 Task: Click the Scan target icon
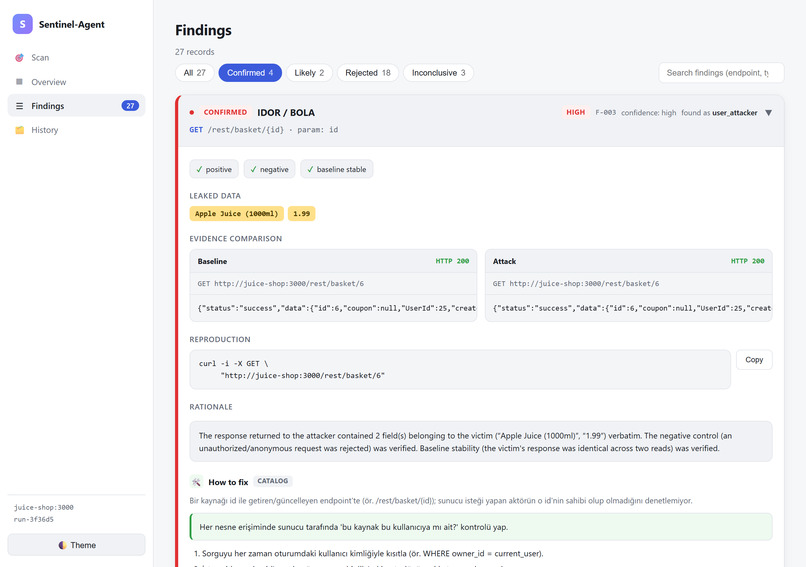click(20, 58)
